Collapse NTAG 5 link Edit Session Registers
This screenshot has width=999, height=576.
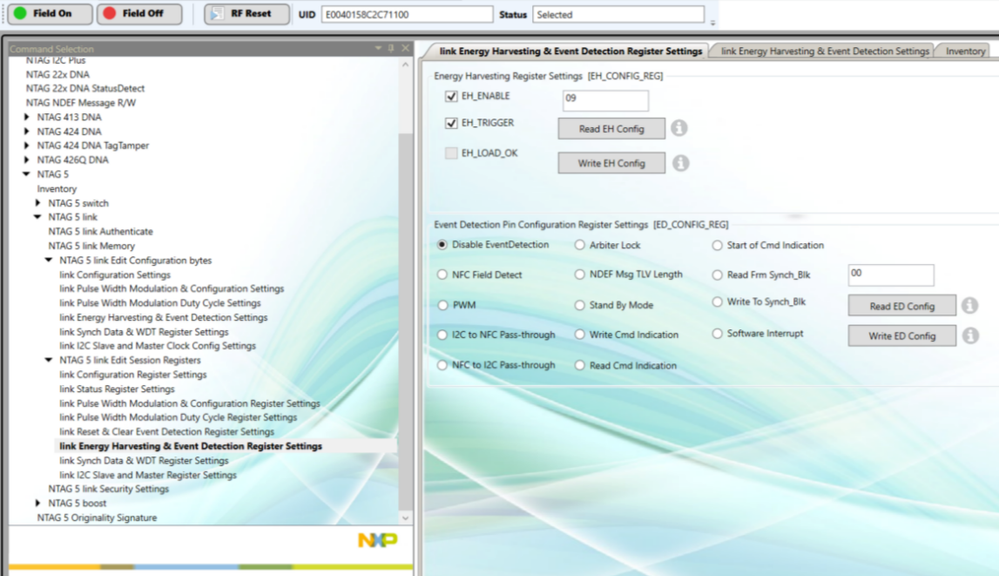click(48, 360)
